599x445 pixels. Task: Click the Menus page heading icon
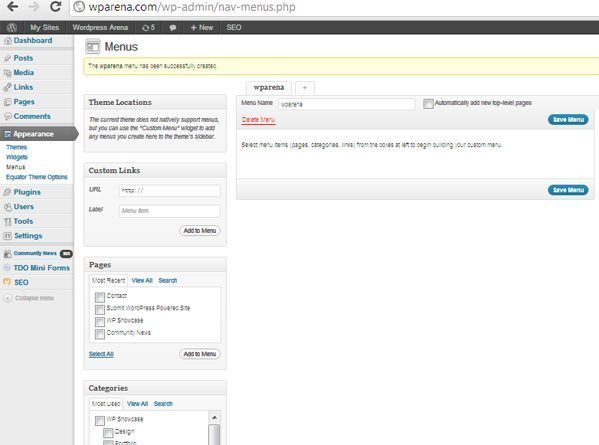tap(92, 47)
